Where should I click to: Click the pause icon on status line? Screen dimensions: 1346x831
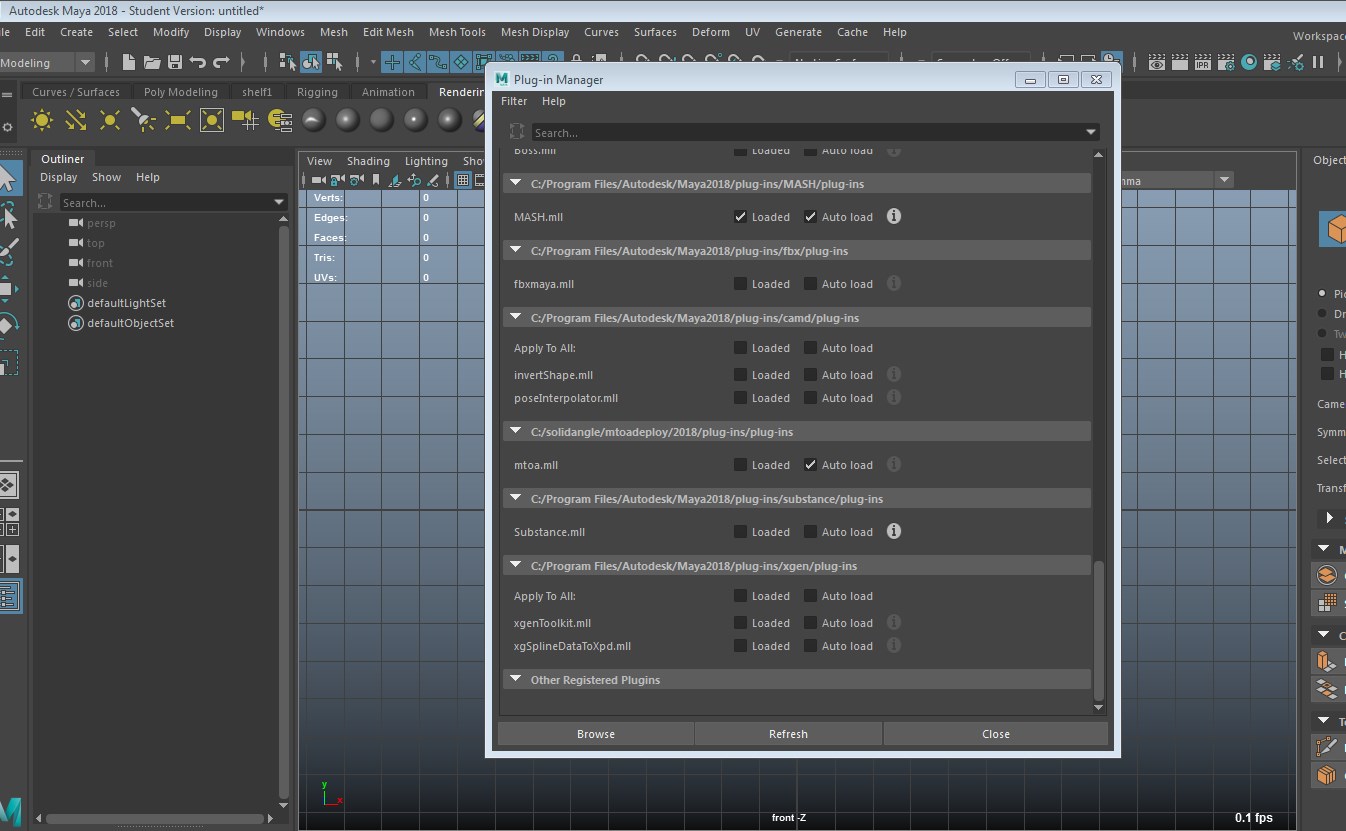tap(1318, 62)
